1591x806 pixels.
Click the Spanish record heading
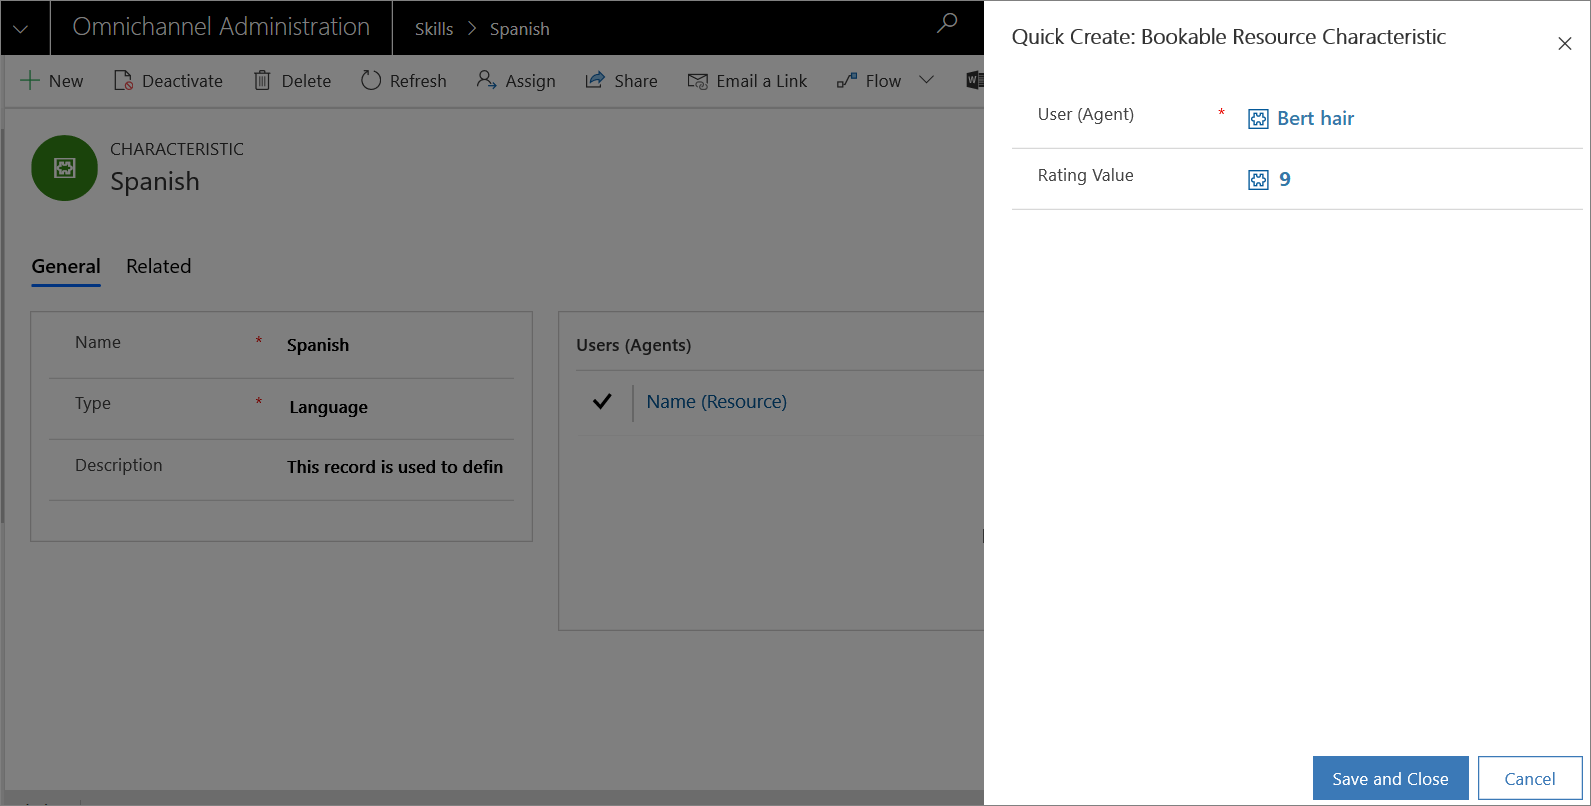pyautogui.click(x=155, y=181)
